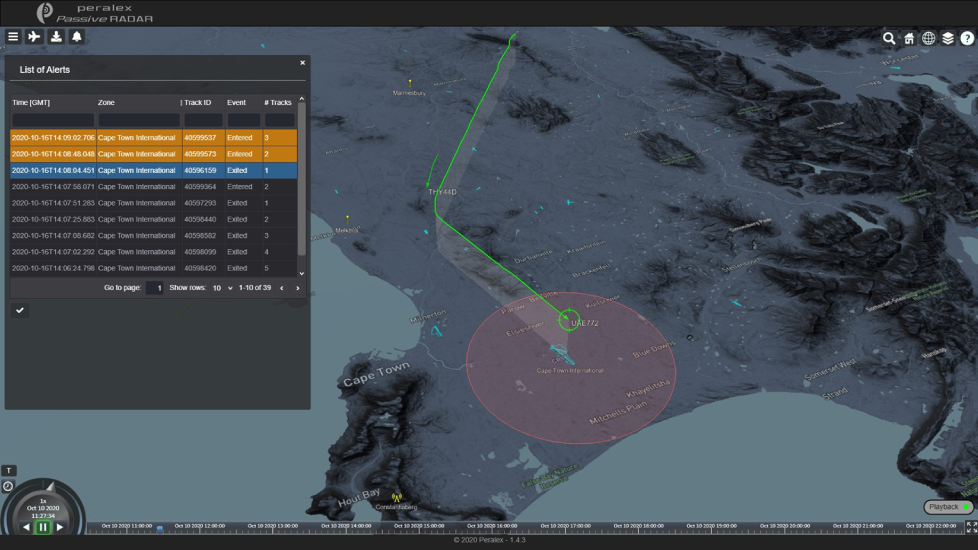Click the Zone column filter field
Image resolution: width=978 pixels, height=550 pixels.
coord(138,120)
